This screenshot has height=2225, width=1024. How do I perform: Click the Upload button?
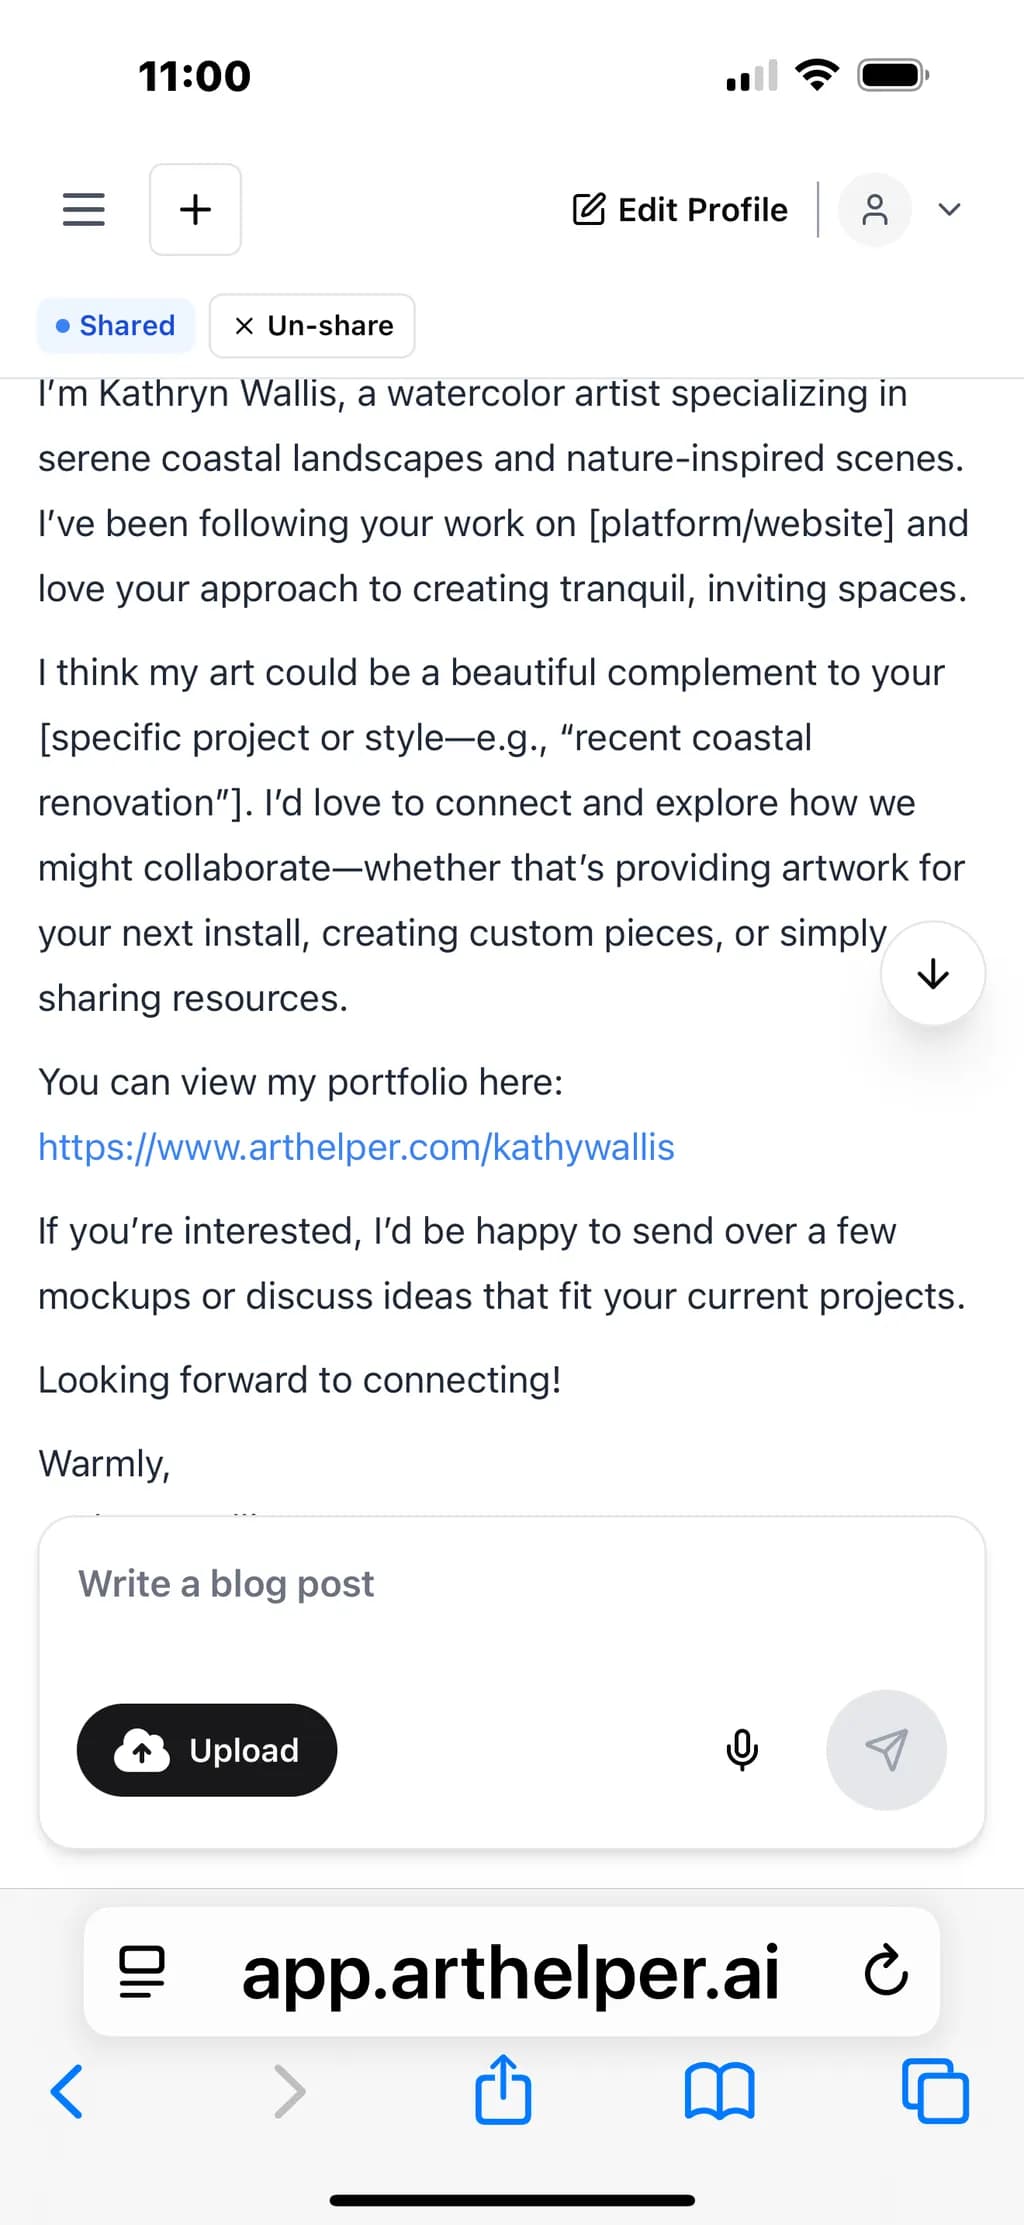[x=207, y=1749]
